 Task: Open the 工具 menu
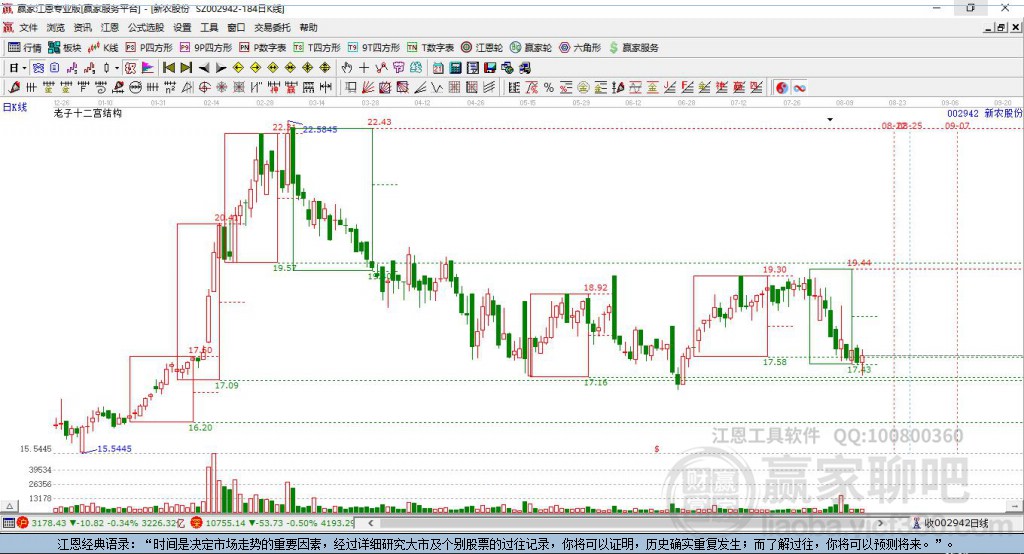[209, 27]
